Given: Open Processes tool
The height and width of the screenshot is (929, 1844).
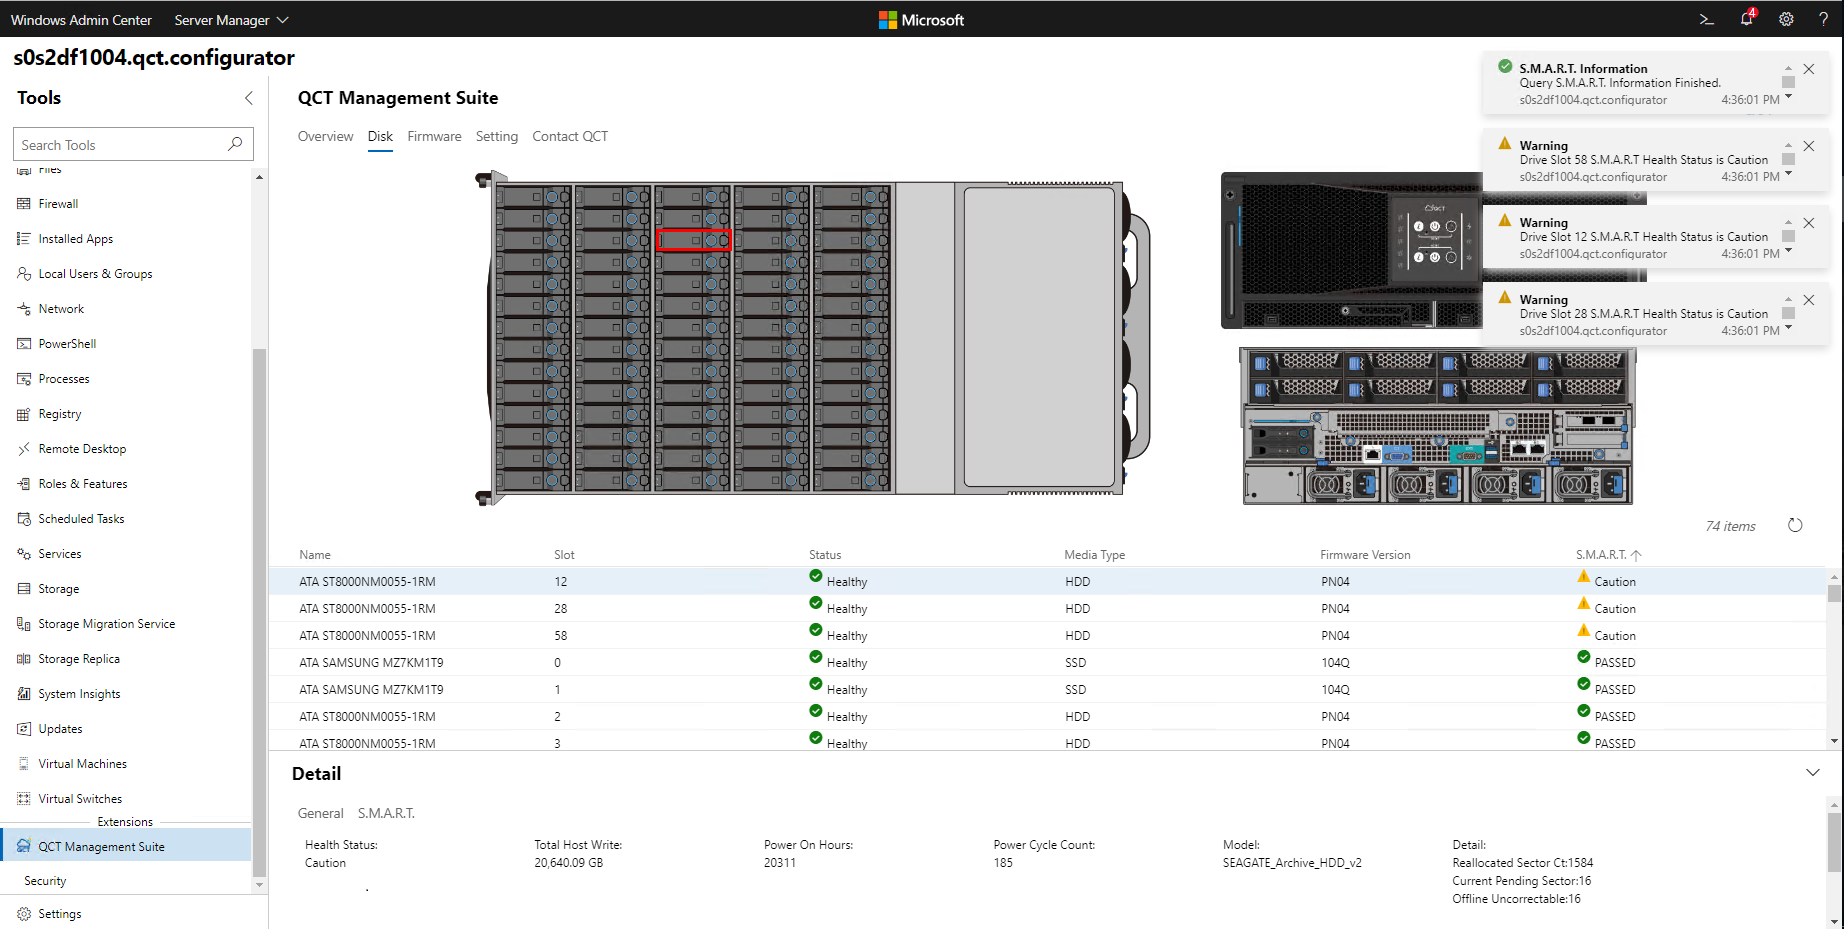Looking at the screenshot, I should (x=64, y=379).
